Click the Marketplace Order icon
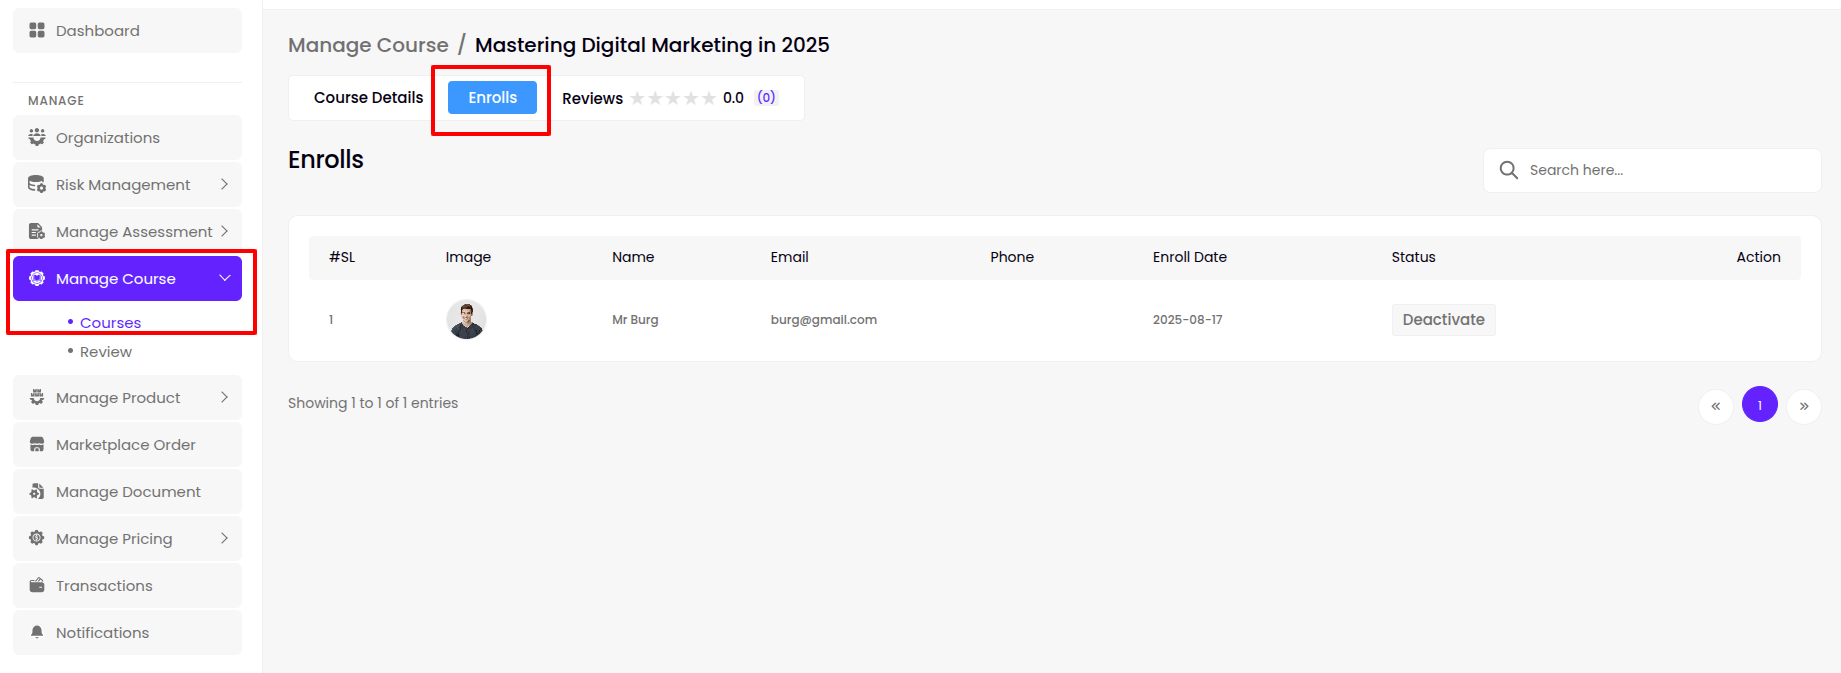 pyautogui.click(x=37, y=444)
